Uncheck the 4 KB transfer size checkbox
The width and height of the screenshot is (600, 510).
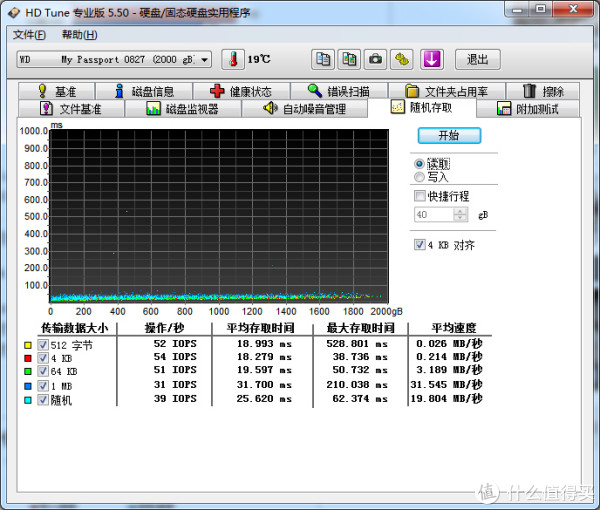click(x=43, y=358)
